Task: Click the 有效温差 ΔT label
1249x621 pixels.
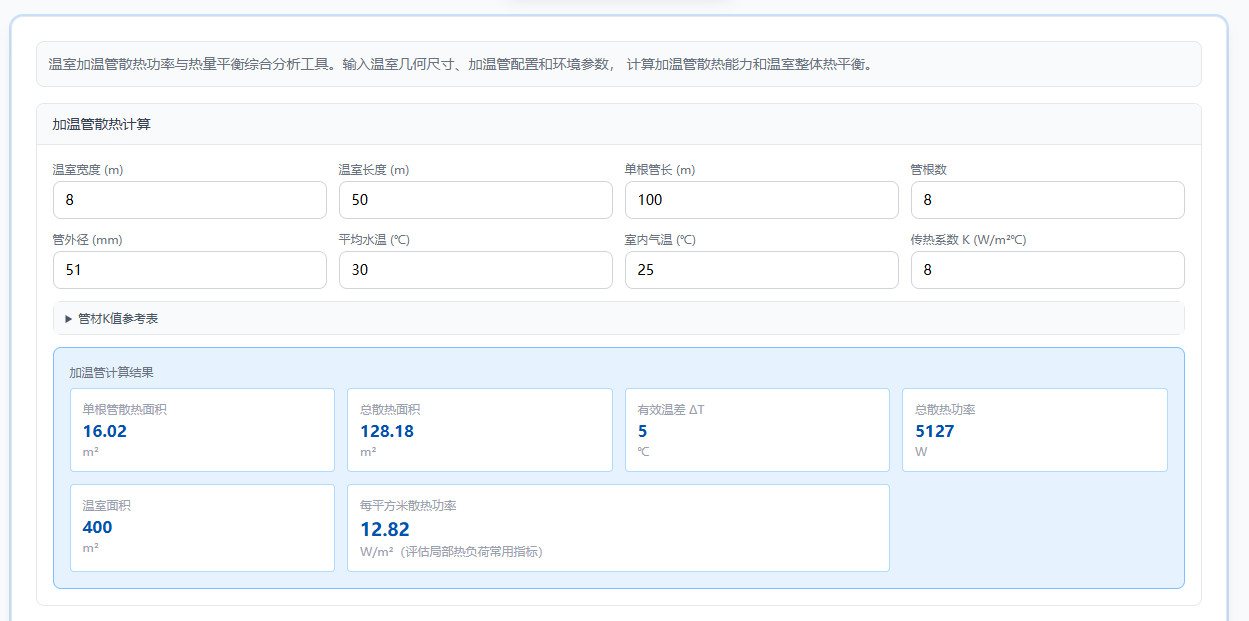Action: tap(671, 409)
